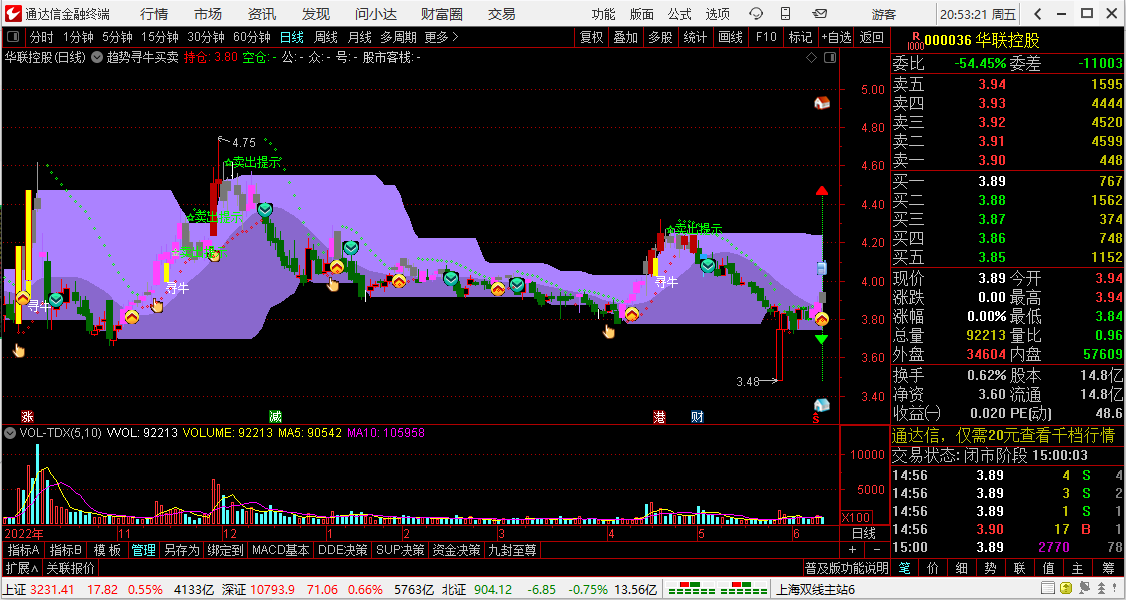Open the 选项 menu
This screenshot has width=1126, height=600.
[717, 14]
